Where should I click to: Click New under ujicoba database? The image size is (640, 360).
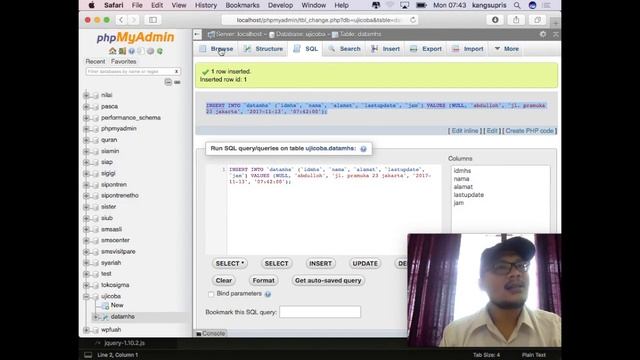tap(117, 305)
